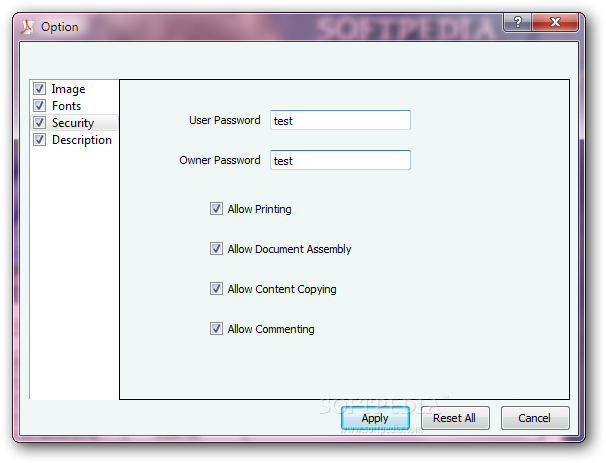Viewport: 606px width, 463px height.
Task: Toggle the Description category checkbox
Action: (40, 140)
